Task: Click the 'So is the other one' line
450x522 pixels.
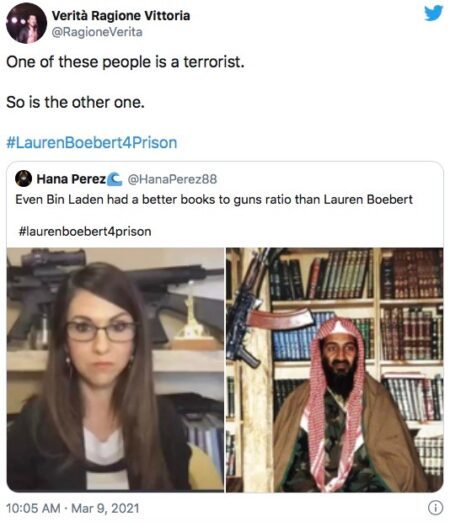Action: coord(75,102)
